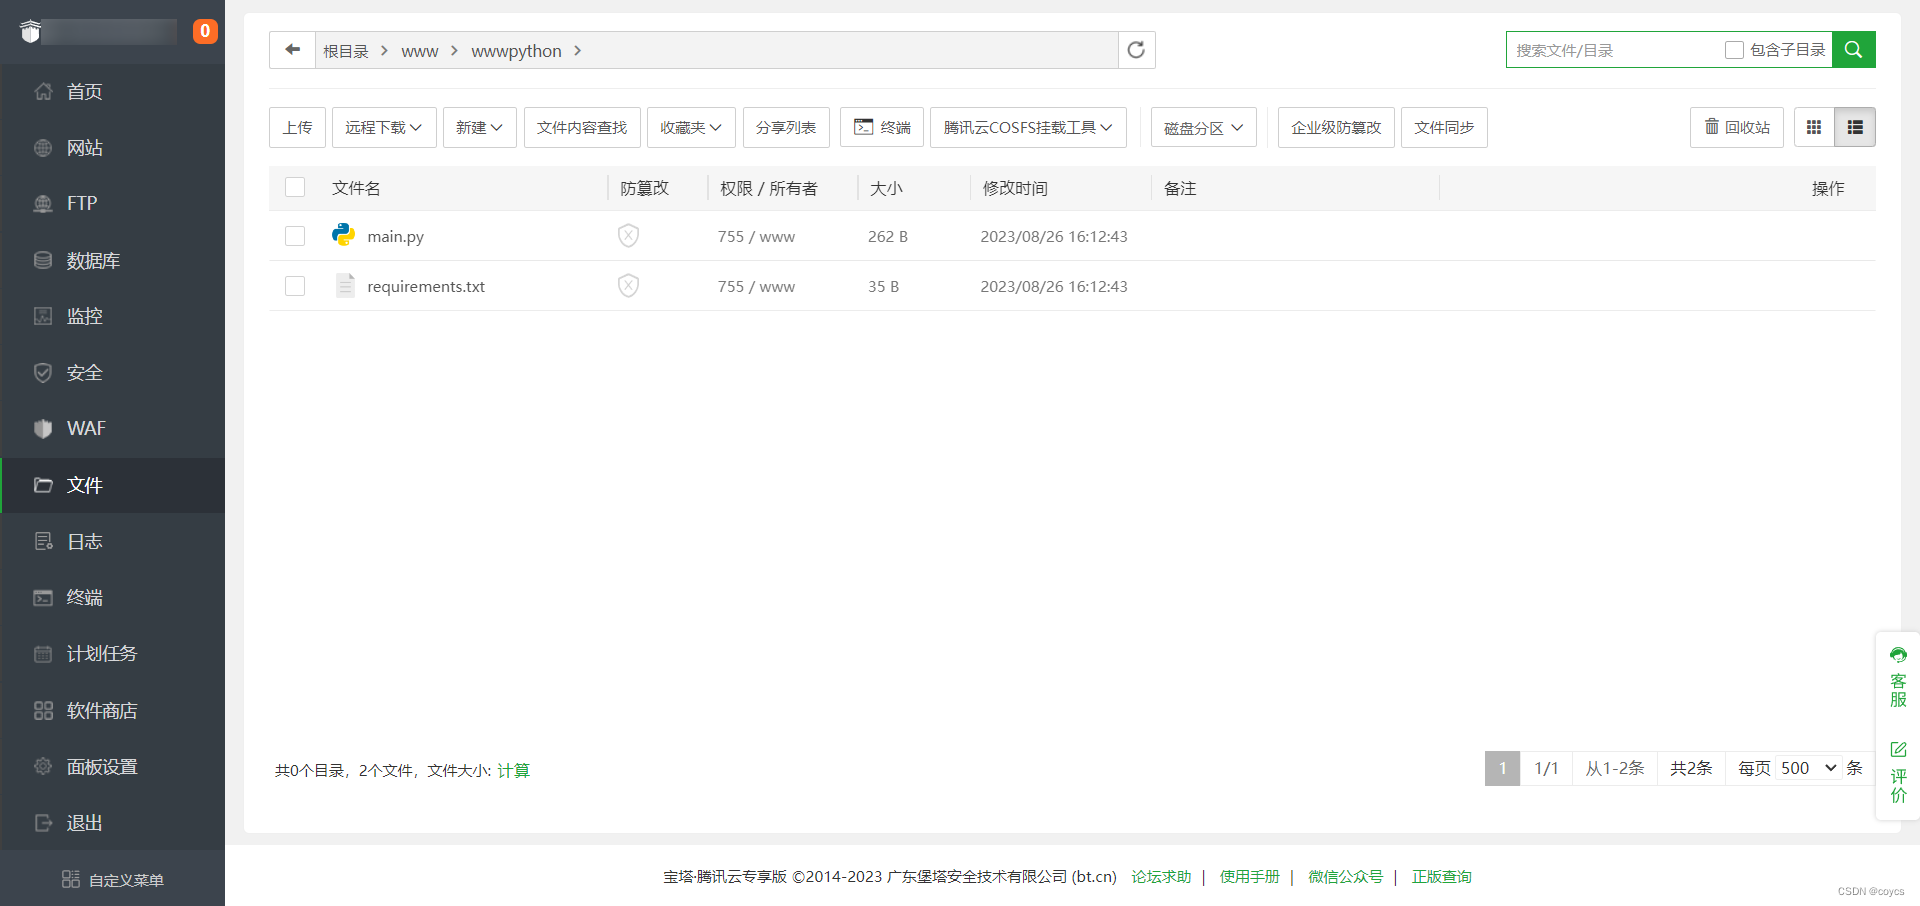Sort by 文件名 column header

tap(356, 188)
